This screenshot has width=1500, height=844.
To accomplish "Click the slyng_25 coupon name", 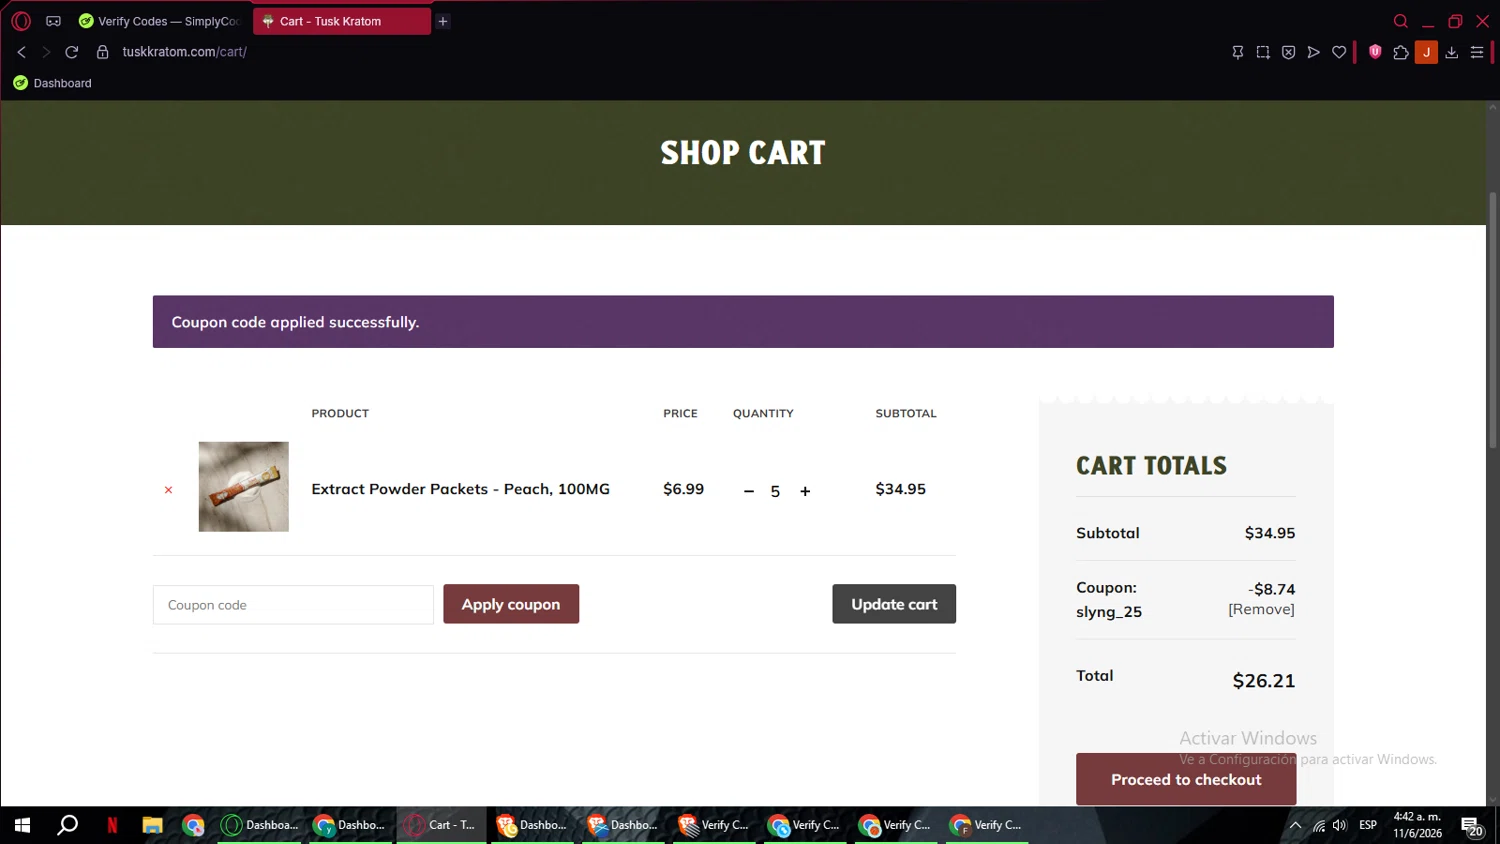I will coord(1109,612).
